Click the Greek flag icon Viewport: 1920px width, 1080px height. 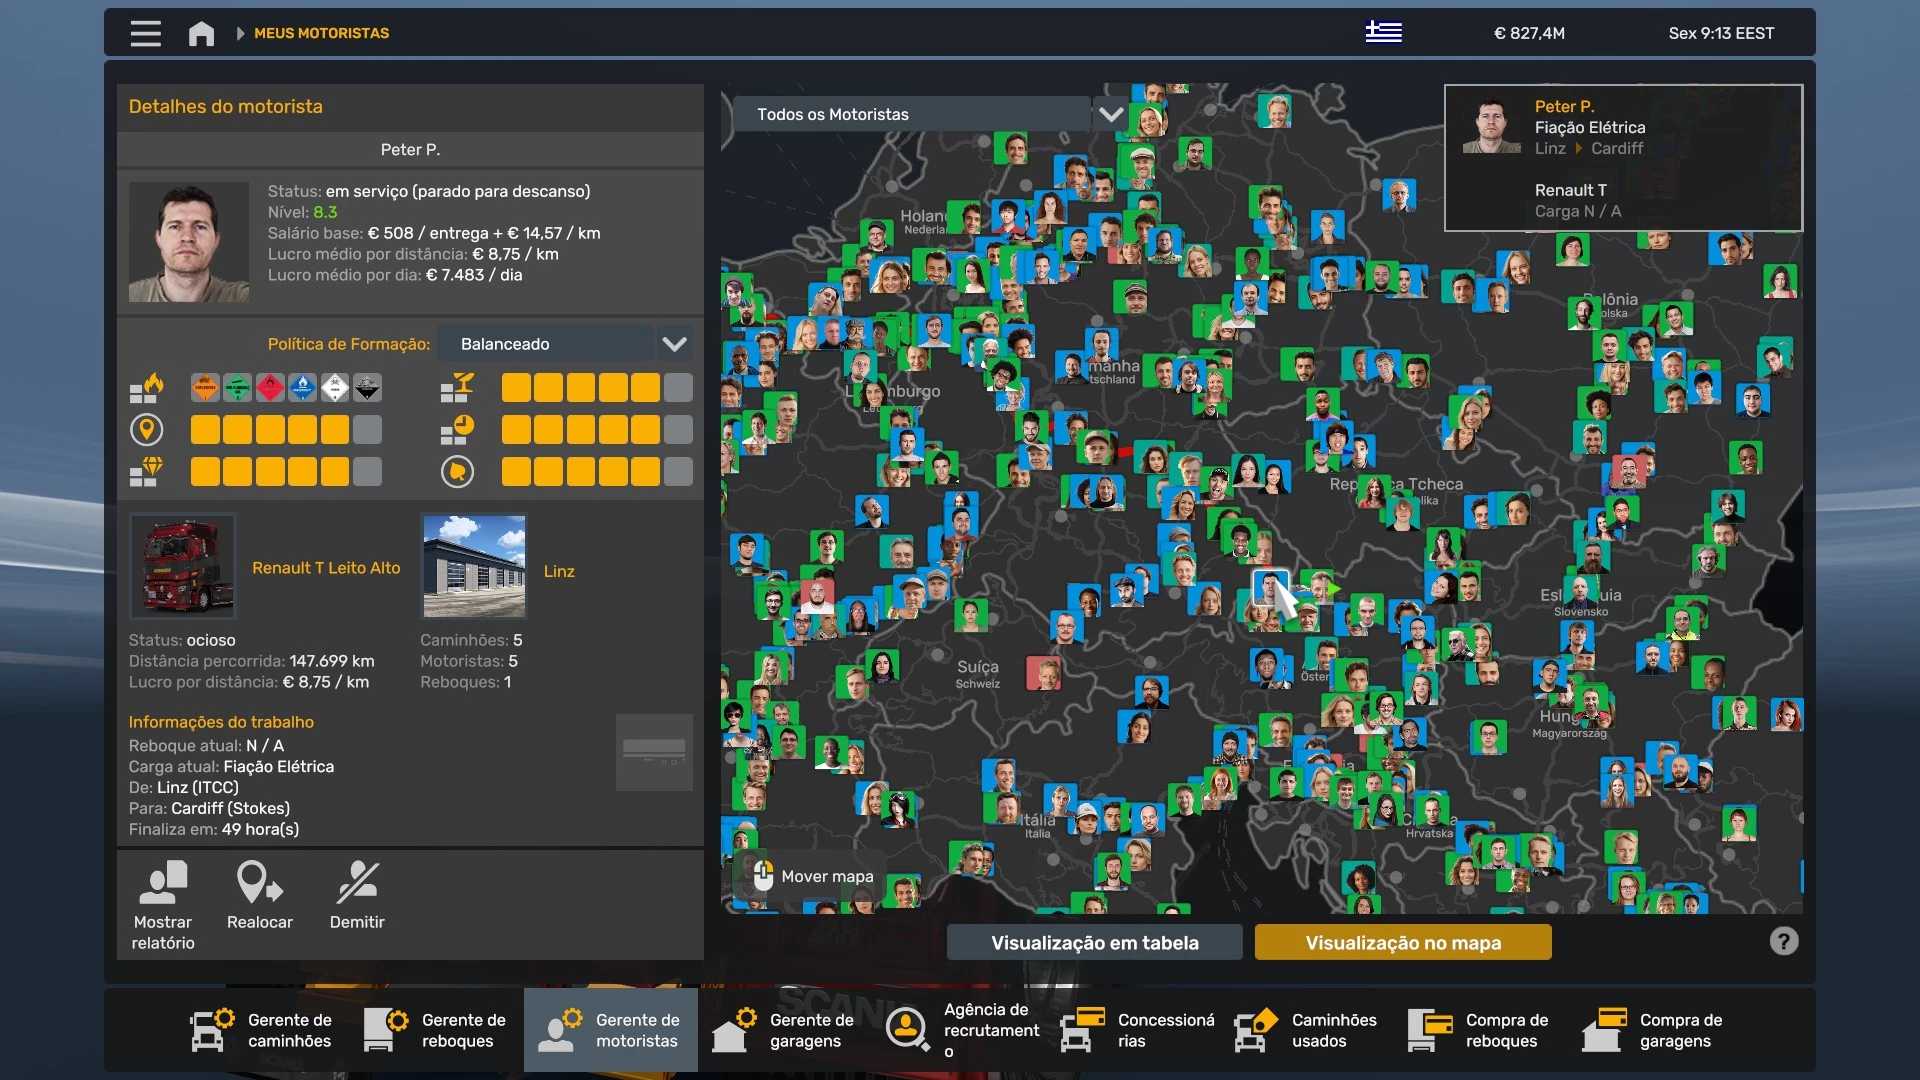pyautogui.click(x=1383, y=32)
